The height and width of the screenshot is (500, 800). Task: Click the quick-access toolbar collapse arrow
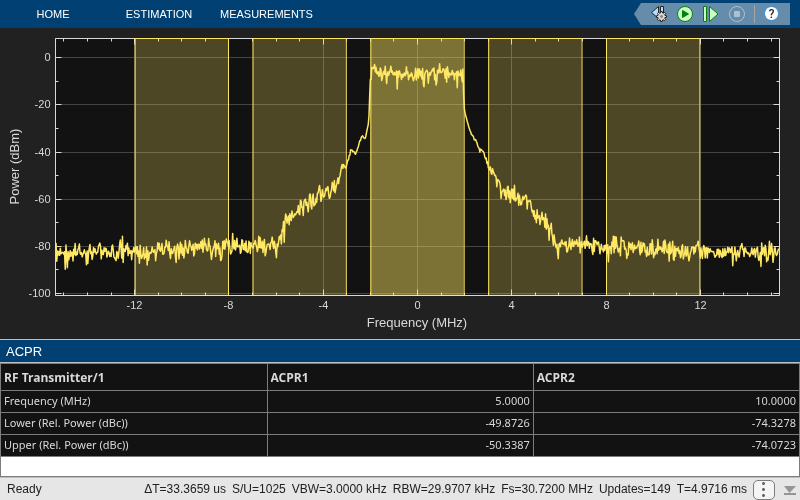click(639, 14)
